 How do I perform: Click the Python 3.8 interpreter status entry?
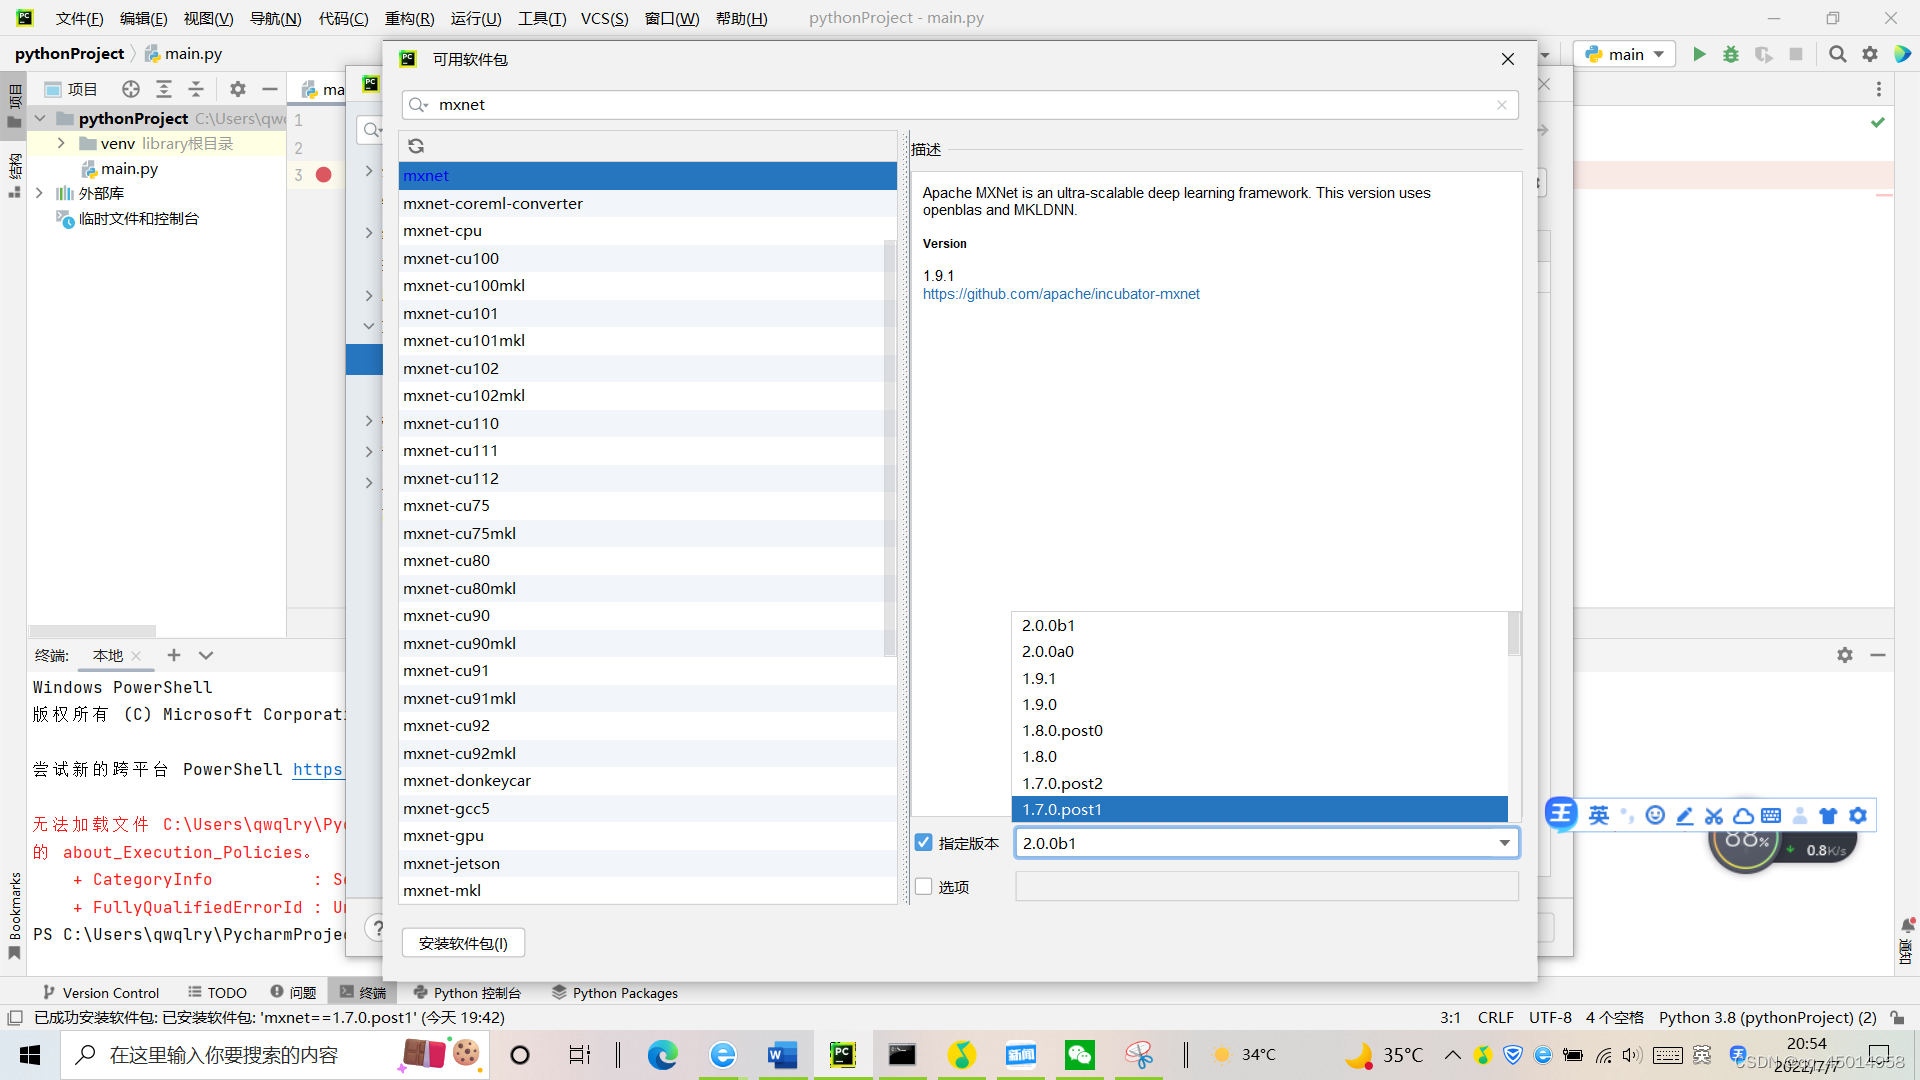[x=1767, y=1017]
